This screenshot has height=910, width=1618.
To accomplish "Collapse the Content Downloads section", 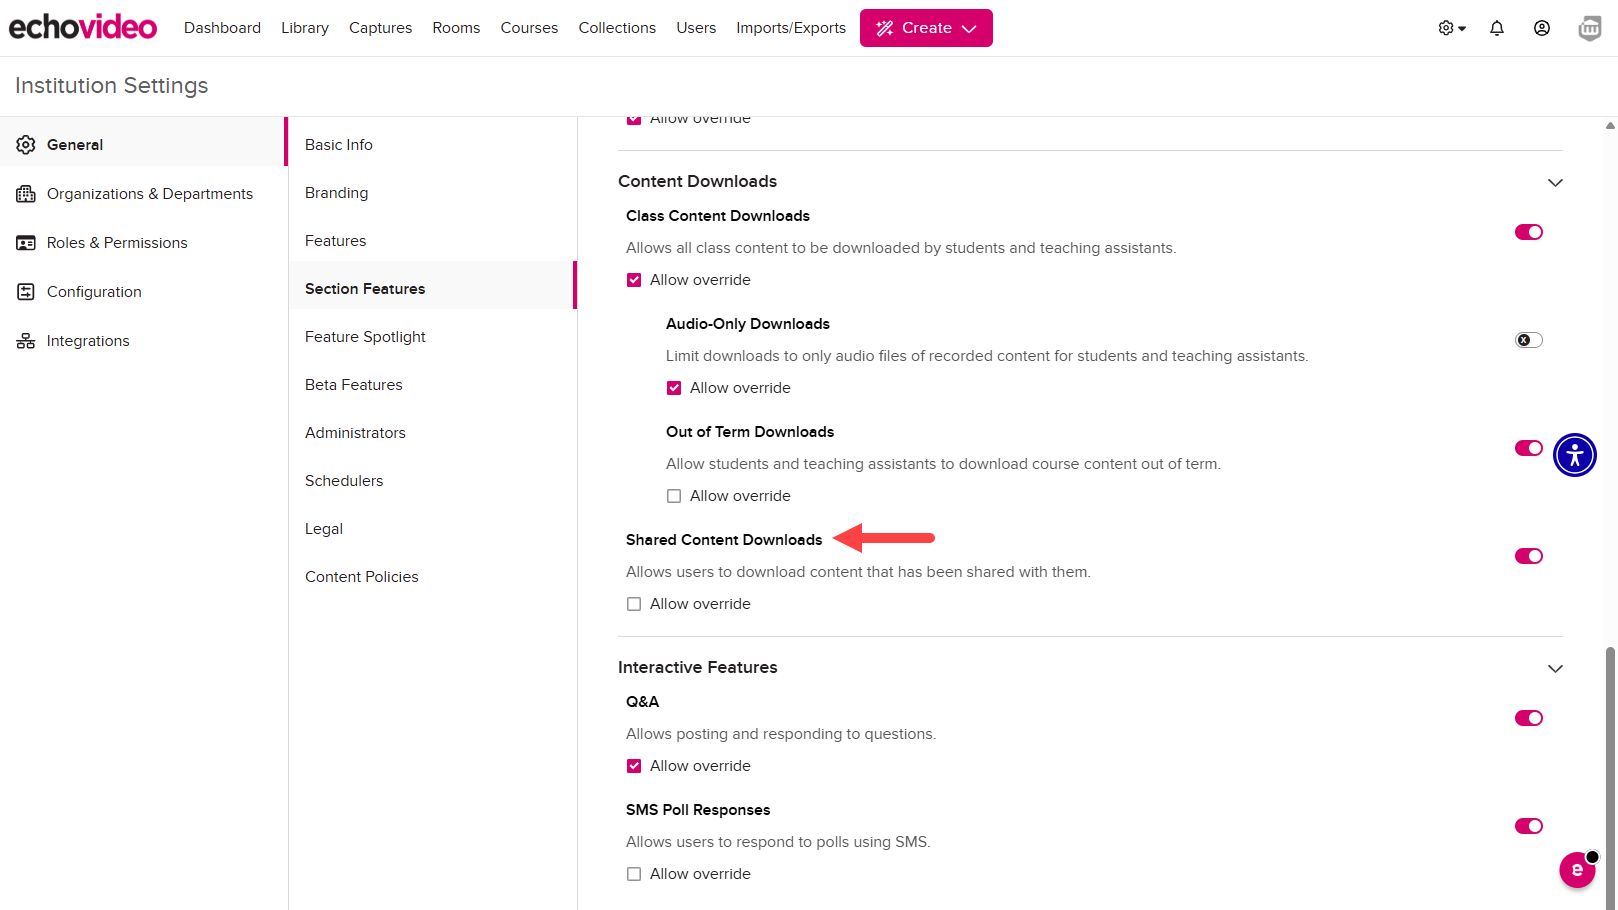I will point(1554,182).
